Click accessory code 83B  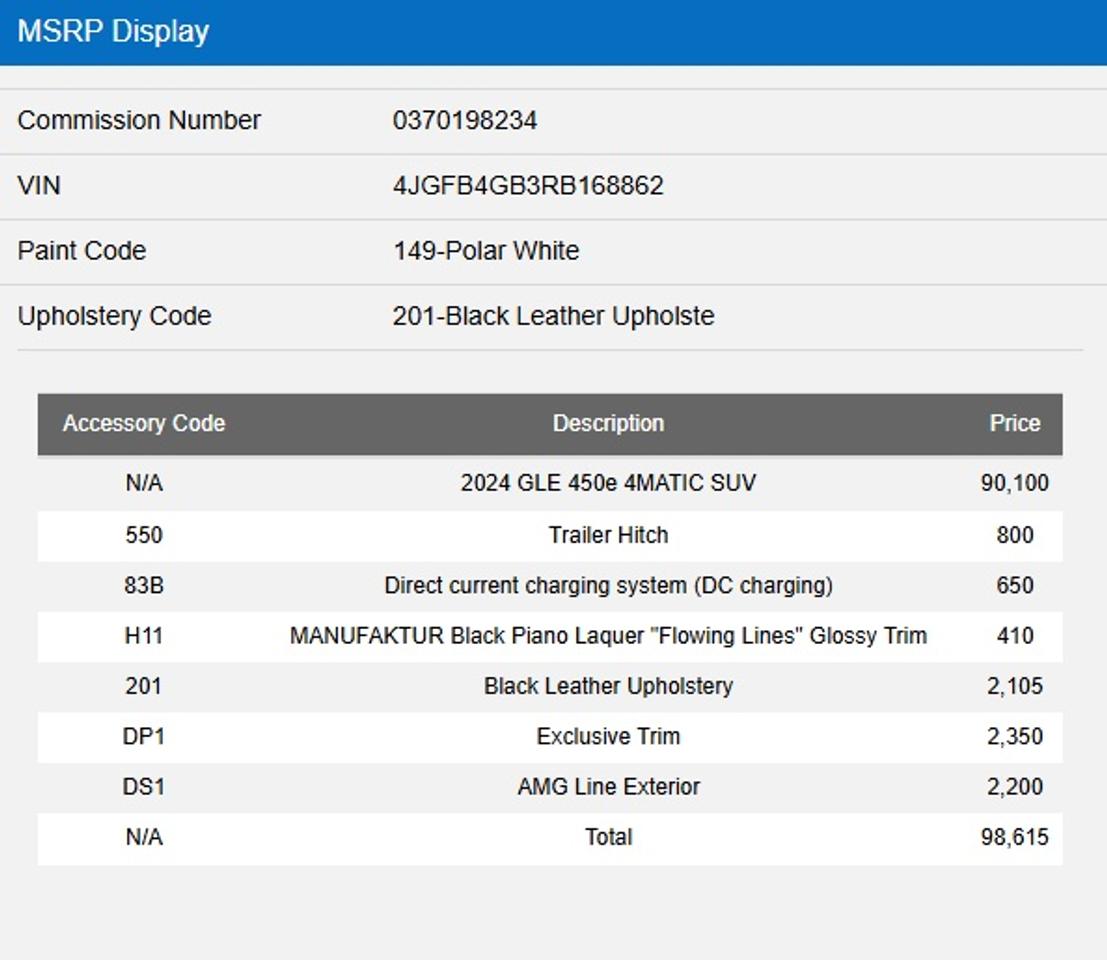pyautogui.click(x=143, y=586)
